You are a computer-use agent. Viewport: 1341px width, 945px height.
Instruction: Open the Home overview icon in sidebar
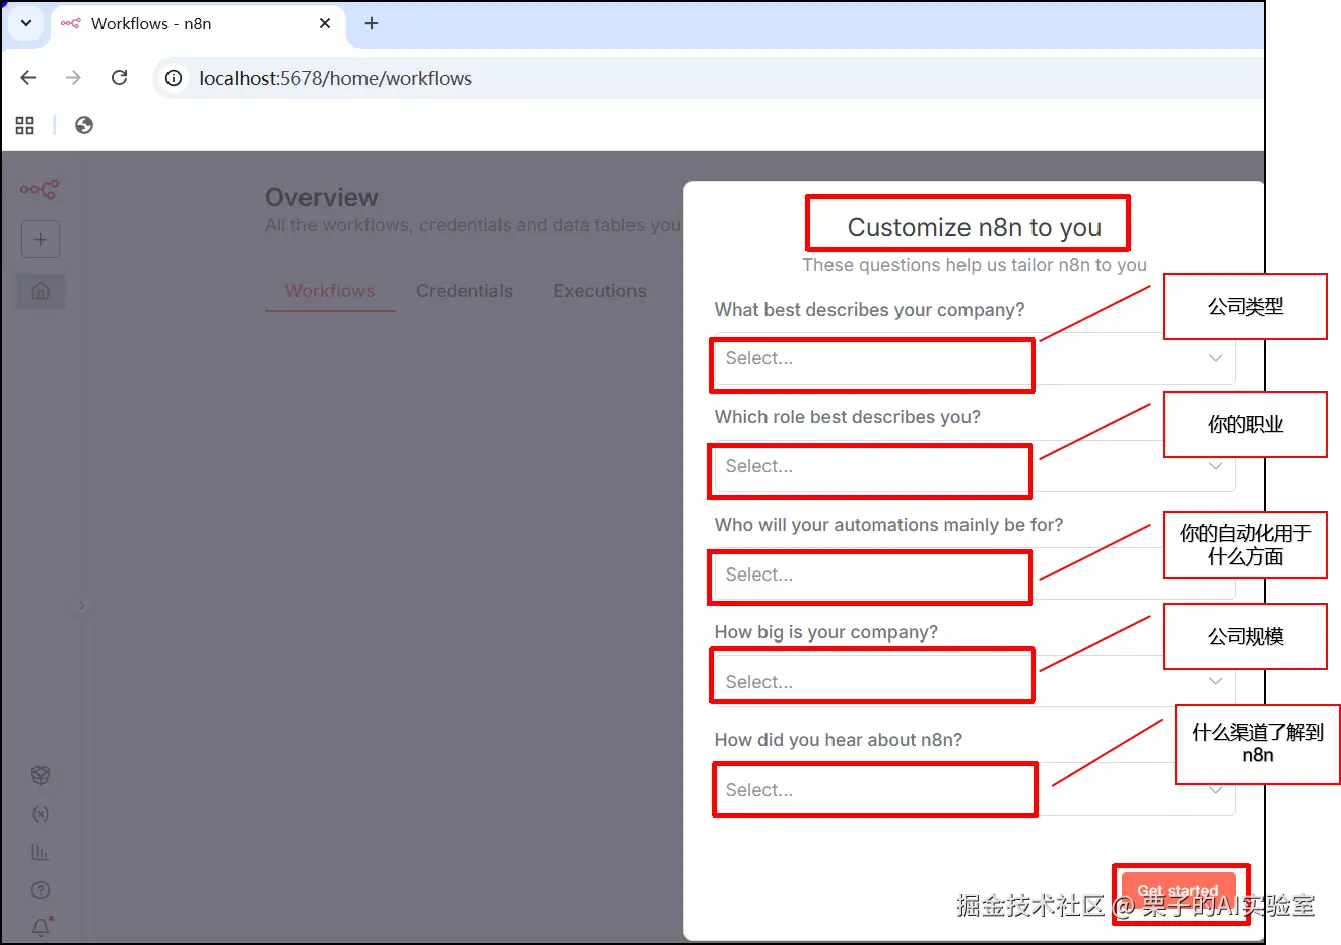(41, 291)
